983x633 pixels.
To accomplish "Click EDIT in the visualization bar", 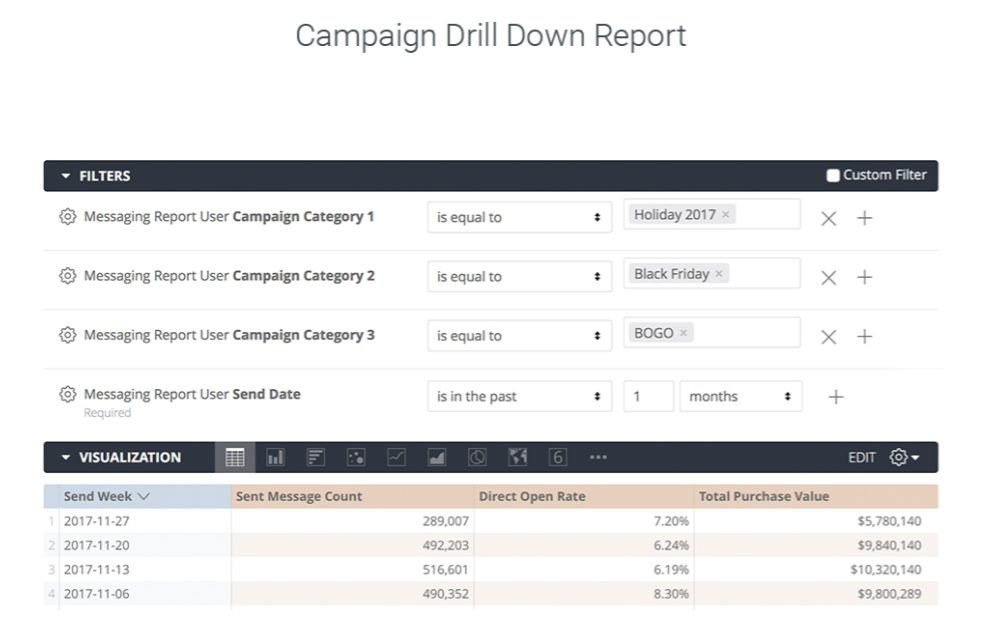I will [x=861, y=457].
